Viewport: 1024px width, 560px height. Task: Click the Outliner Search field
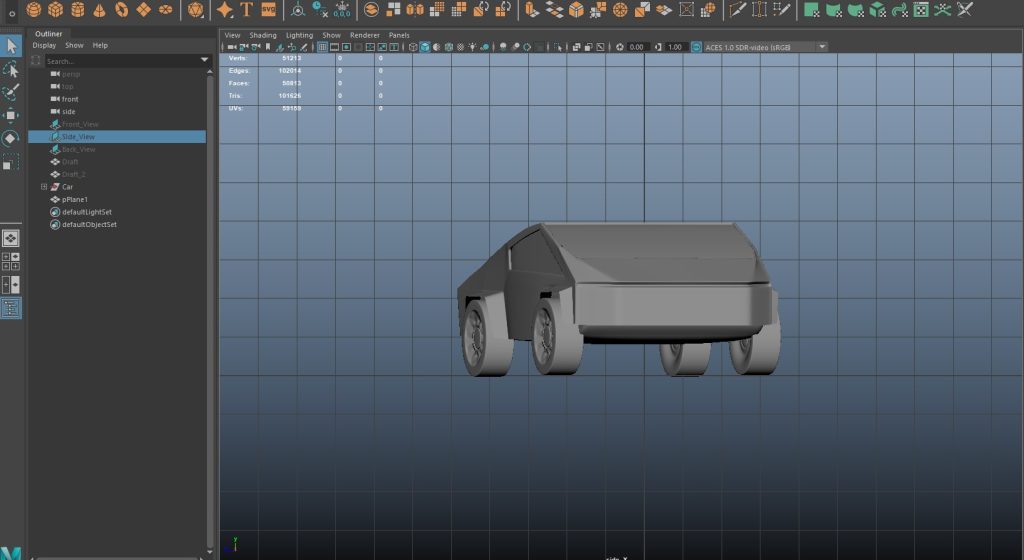[121, 61]
